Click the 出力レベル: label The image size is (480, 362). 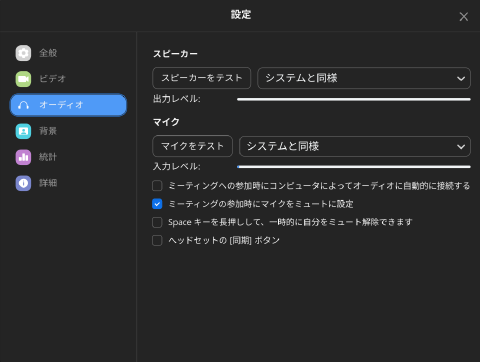(x=177, y=99)
